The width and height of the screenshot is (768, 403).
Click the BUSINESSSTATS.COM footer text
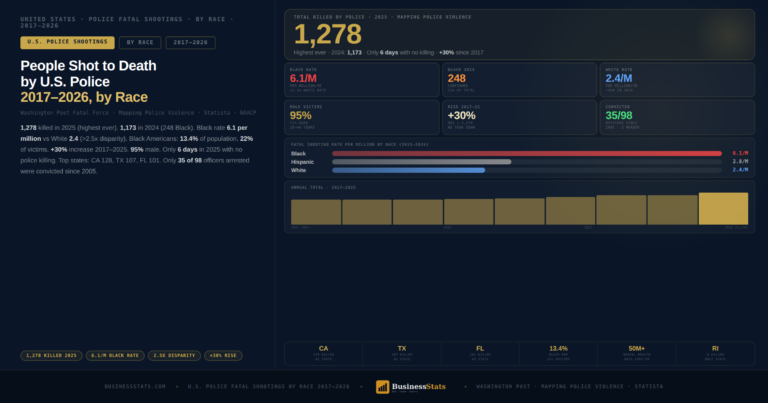tap(135, 387)
